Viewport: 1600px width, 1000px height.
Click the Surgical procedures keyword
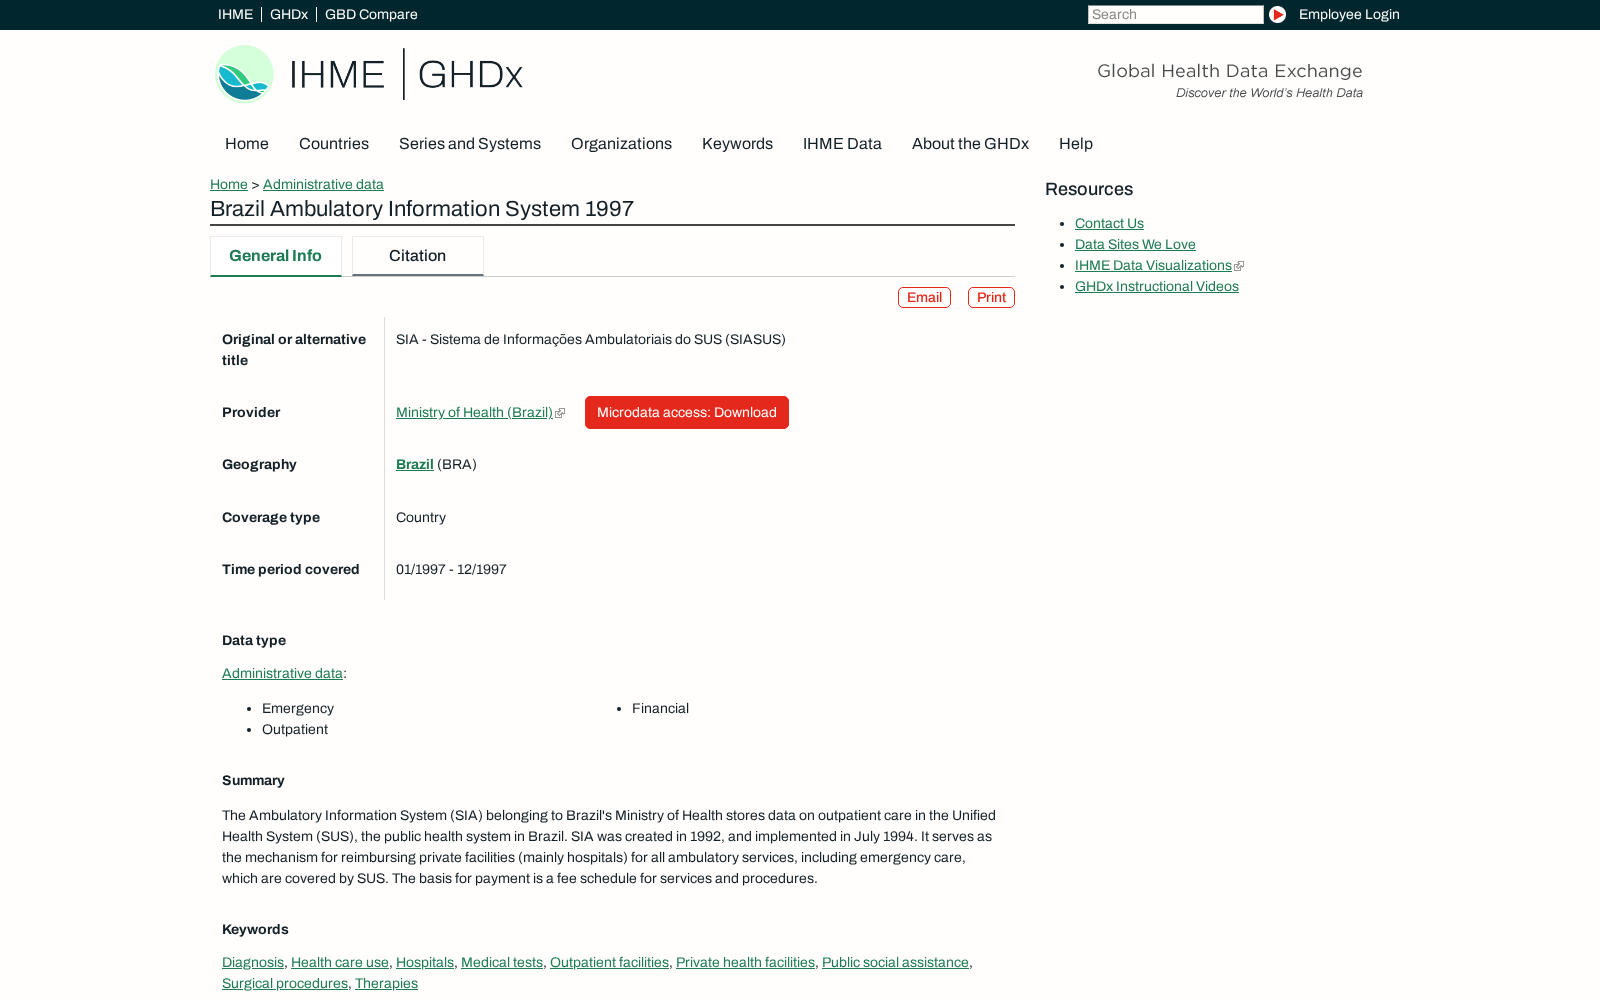pos(285,983)
